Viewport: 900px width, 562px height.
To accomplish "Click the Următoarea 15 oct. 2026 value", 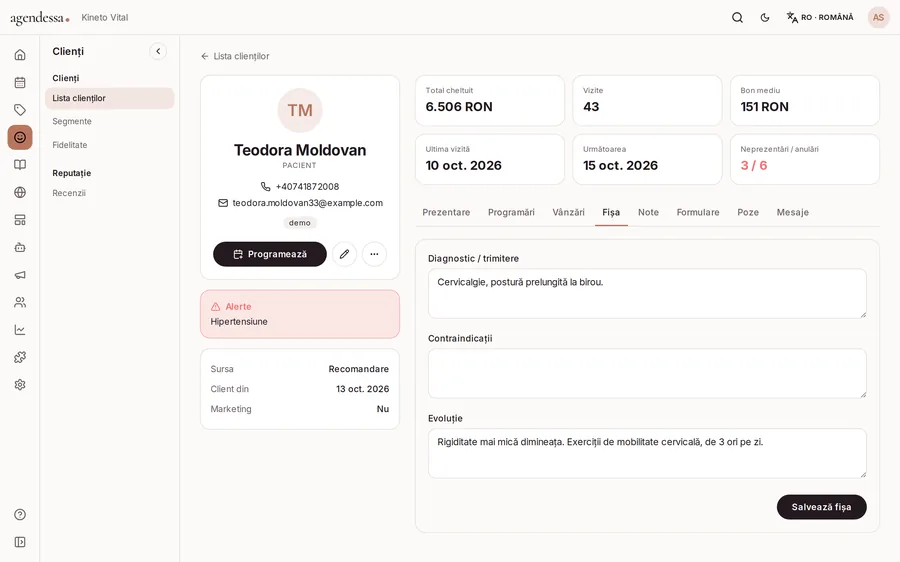I will pyautogui.click(x=620, y=165).
